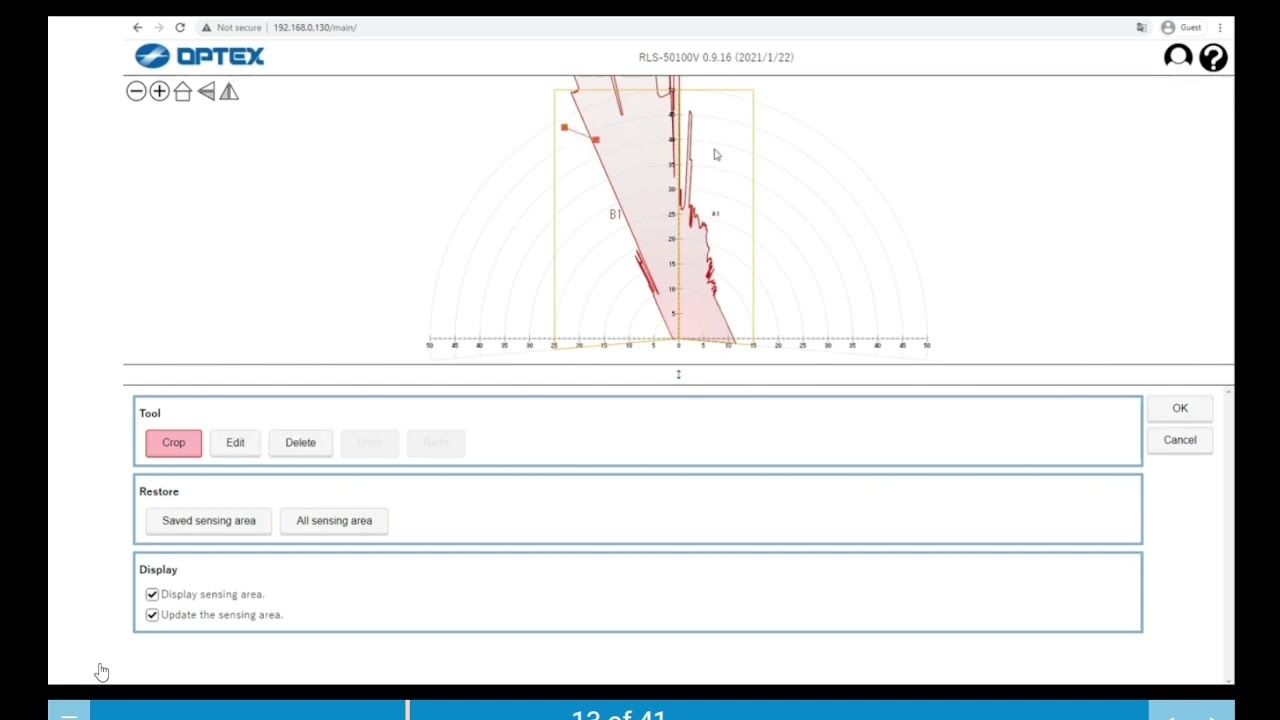Screen dimensions: 1280x720
Task: Click the RLS-50100V version text
Action: tap(716, 57)
